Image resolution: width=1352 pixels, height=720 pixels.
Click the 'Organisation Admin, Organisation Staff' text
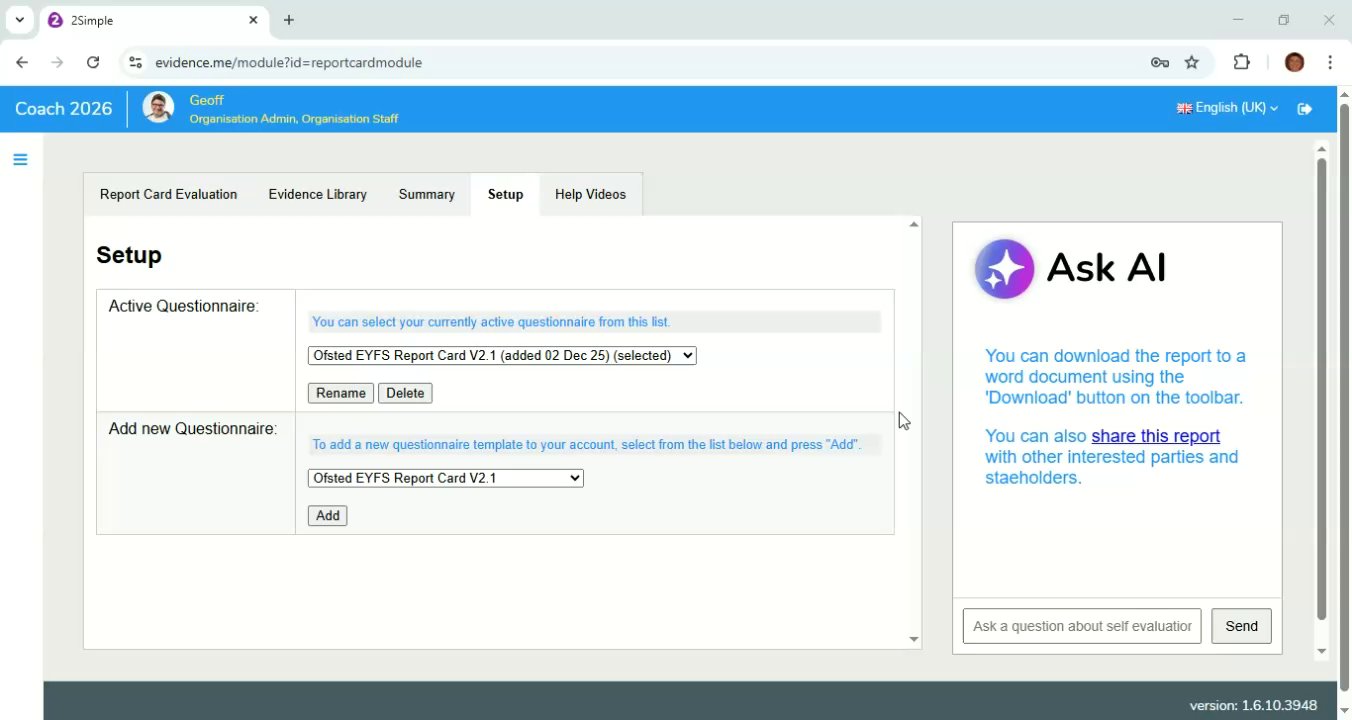(294, 118)
